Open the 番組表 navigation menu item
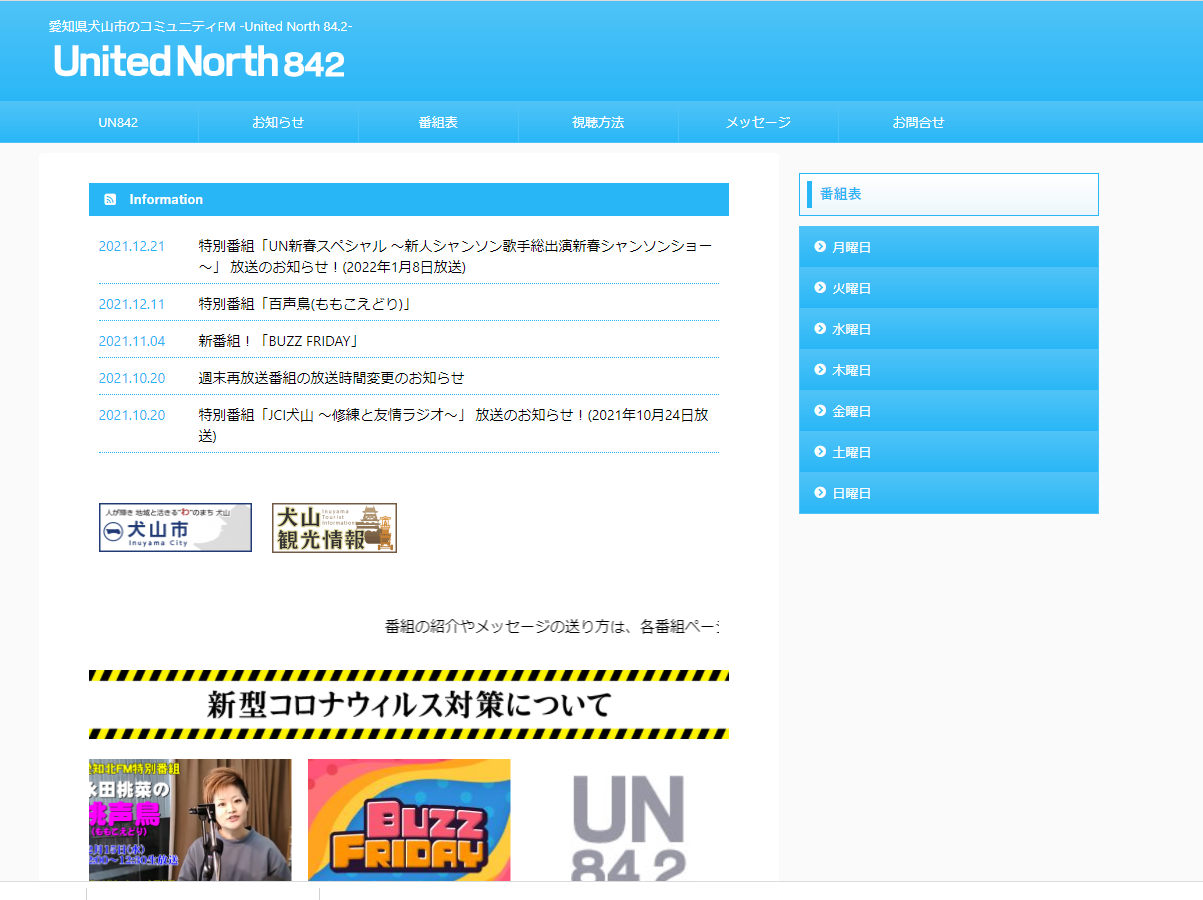Image resolution: width=1203 pixels, height=900 pixels. pyautogui.click(x=438, y=122)
